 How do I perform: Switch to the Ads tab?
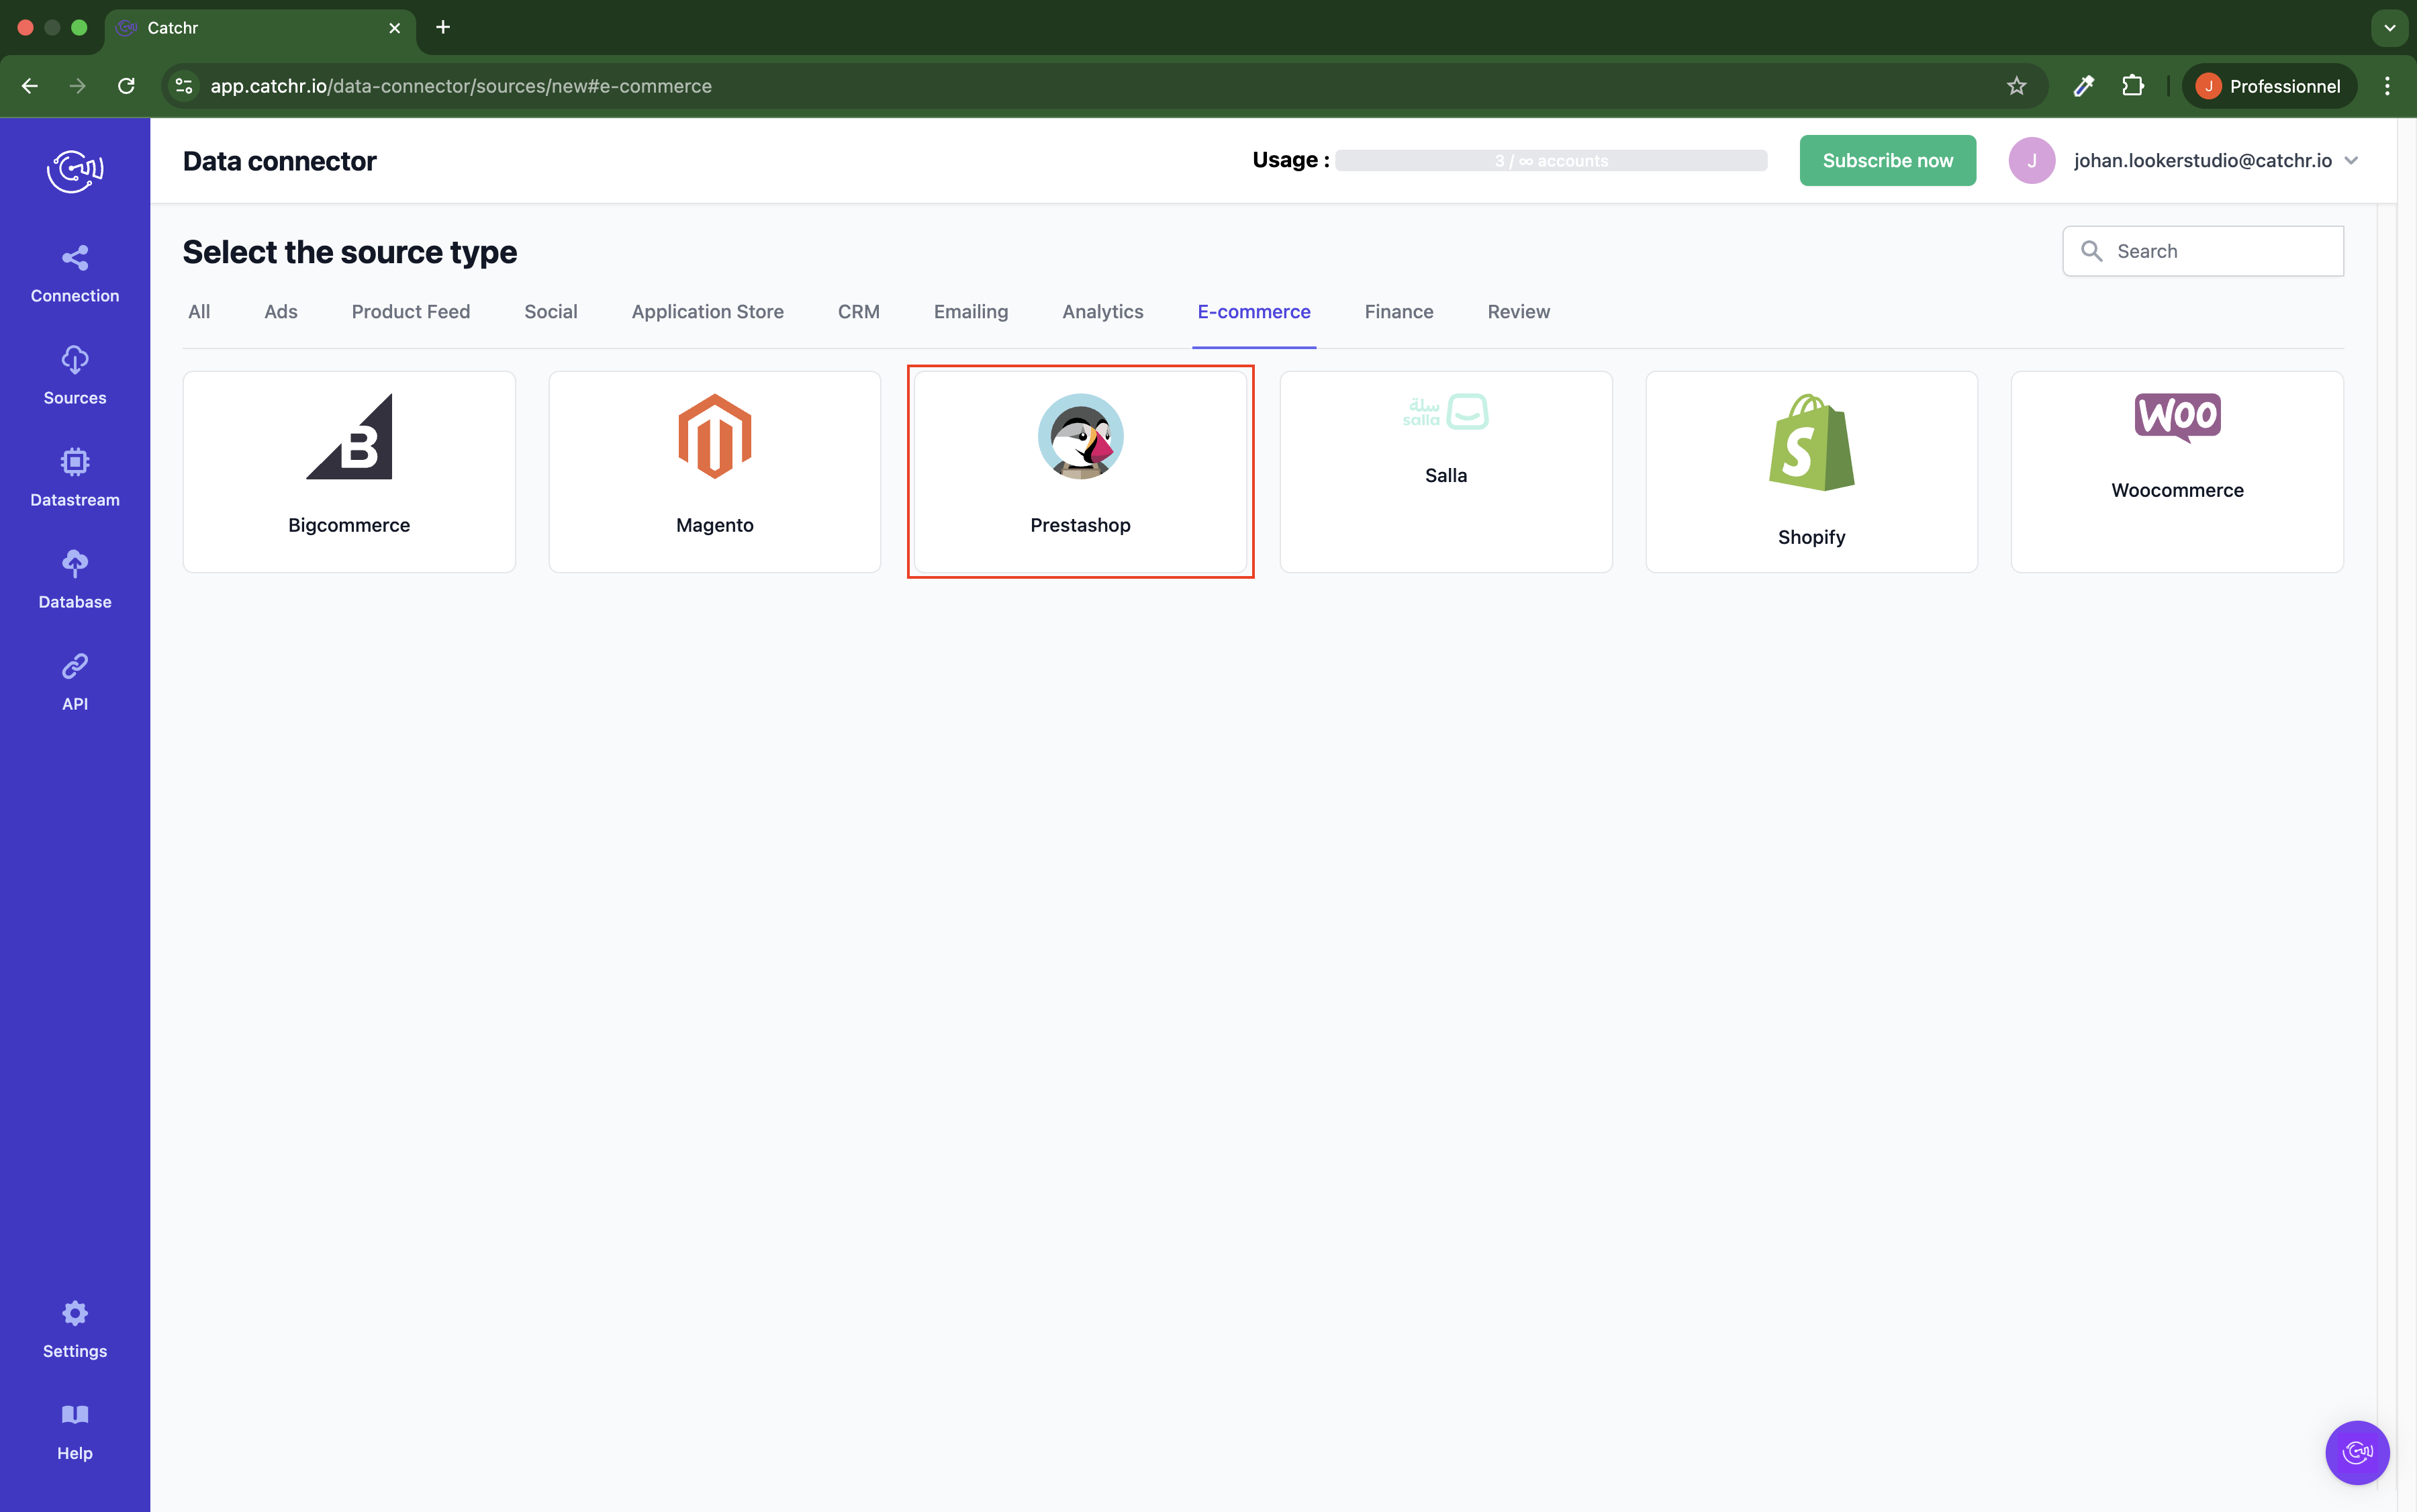click(281, 312)
